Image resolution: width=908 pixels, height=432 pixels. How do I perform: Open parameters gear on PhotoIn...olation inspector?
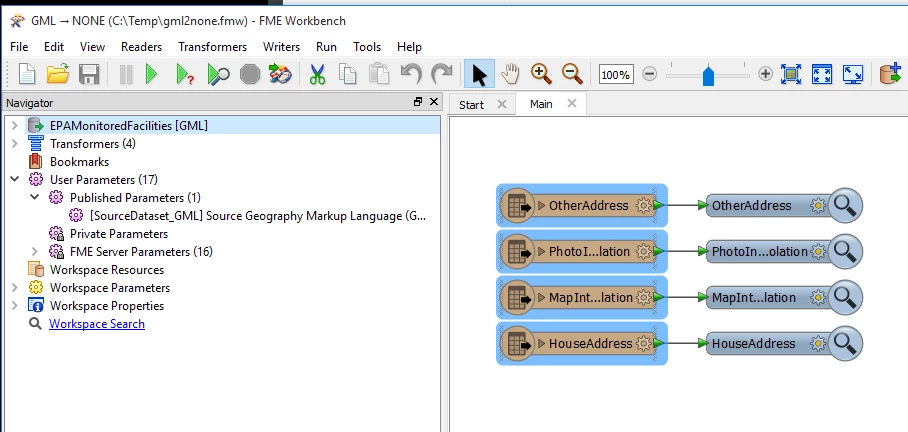(818, 252)
